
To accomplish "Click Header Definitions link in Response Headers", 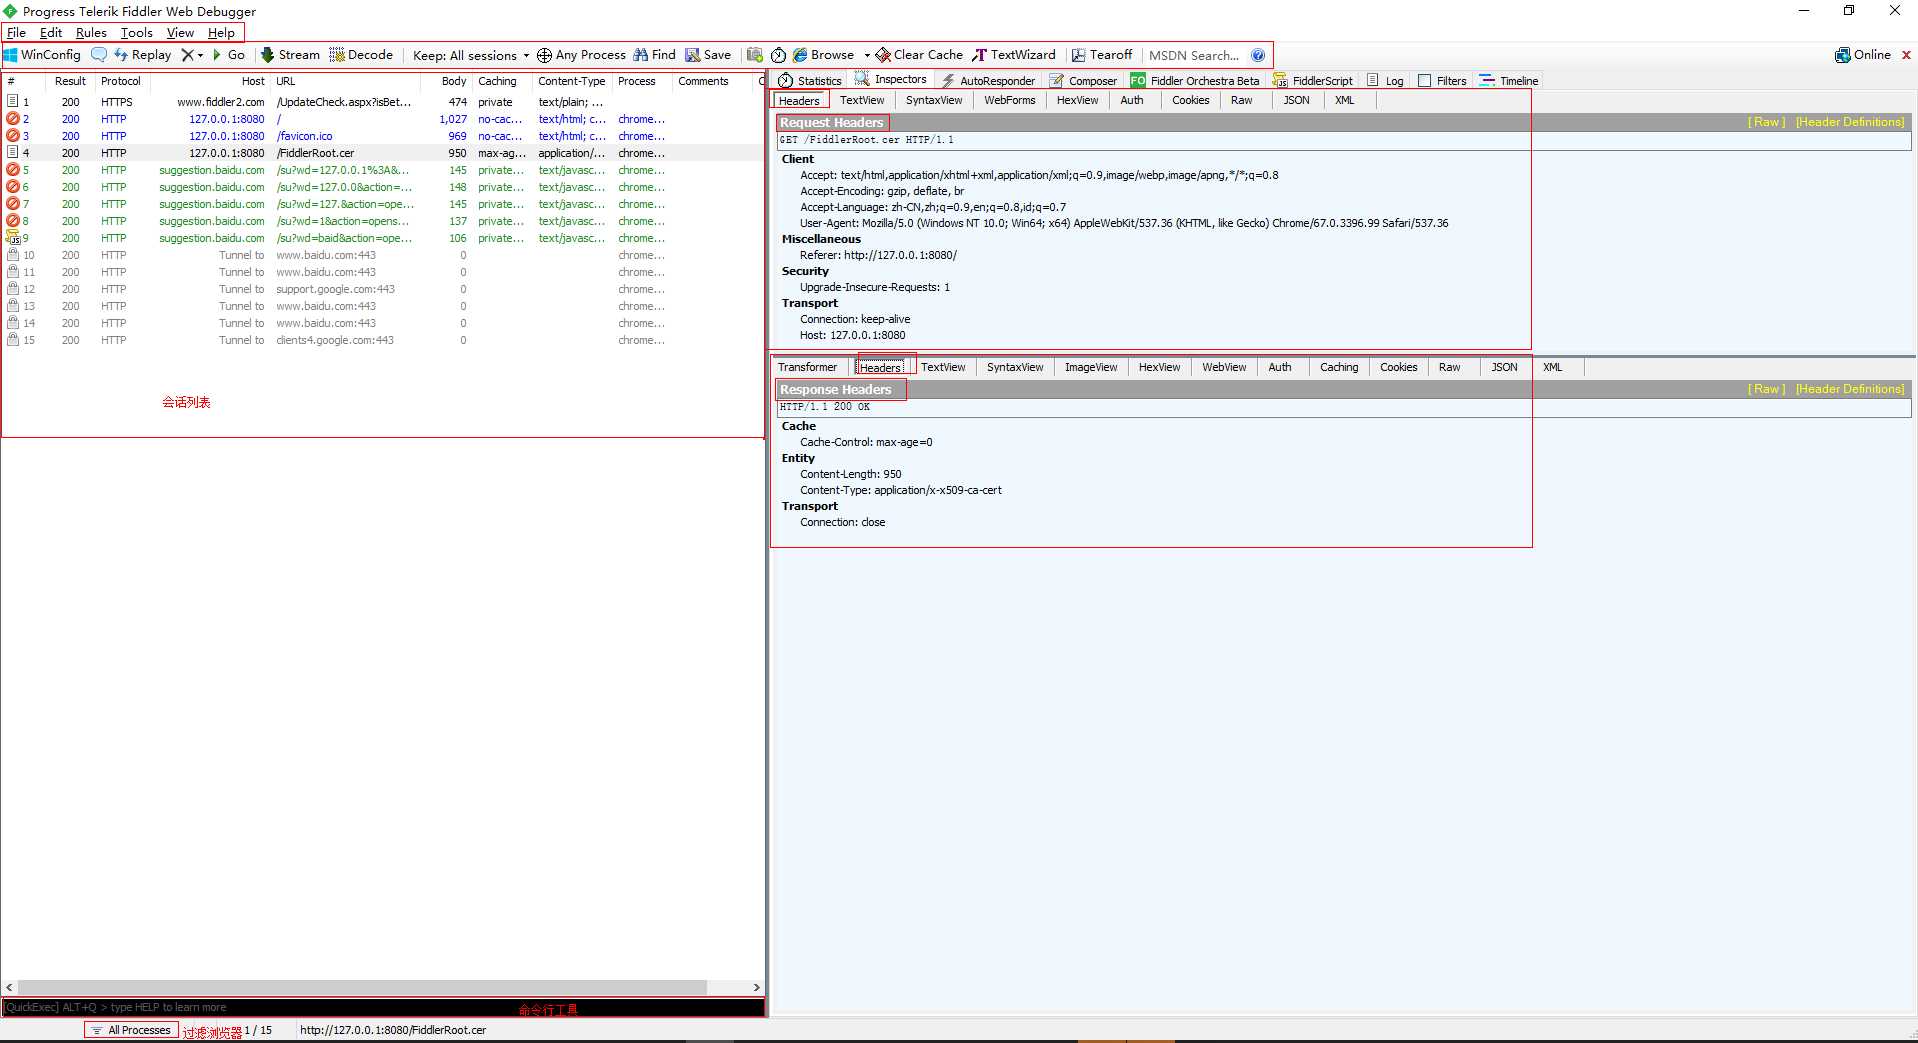I will coord(1850,389).
